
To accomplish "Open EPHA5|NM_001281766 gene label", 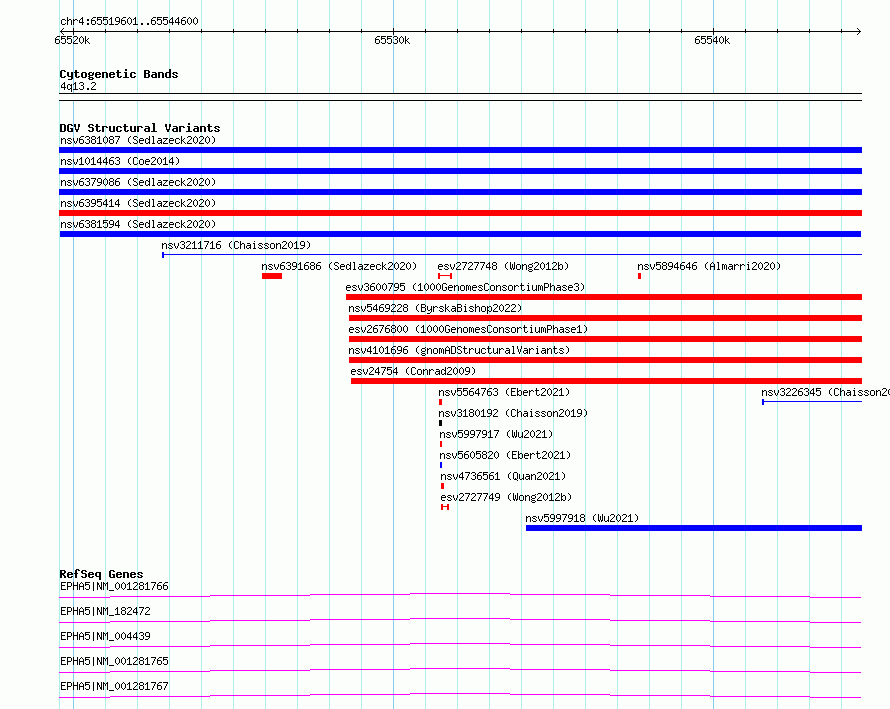I will pos(114,586).
